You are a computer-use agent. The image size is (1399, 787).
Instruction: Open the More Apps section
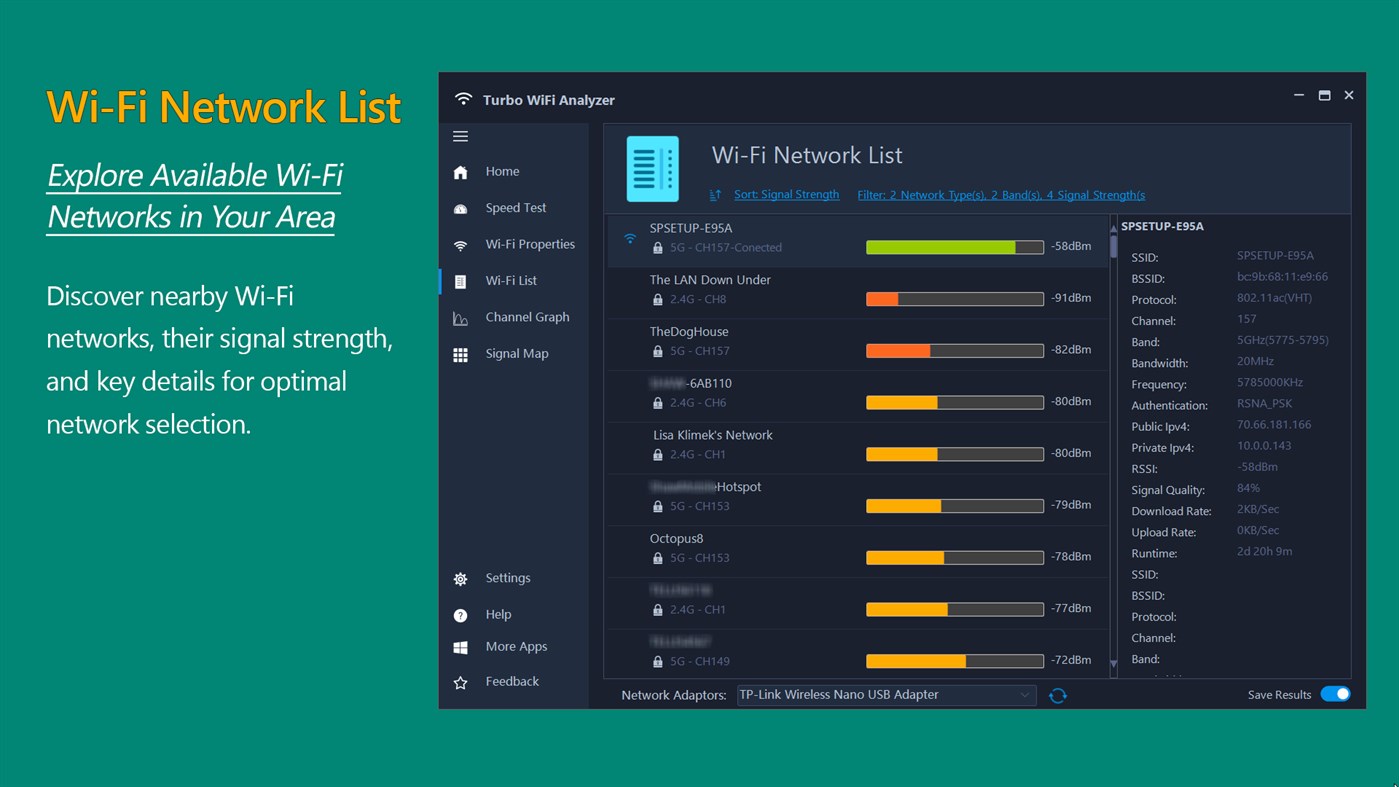[516, 646]
